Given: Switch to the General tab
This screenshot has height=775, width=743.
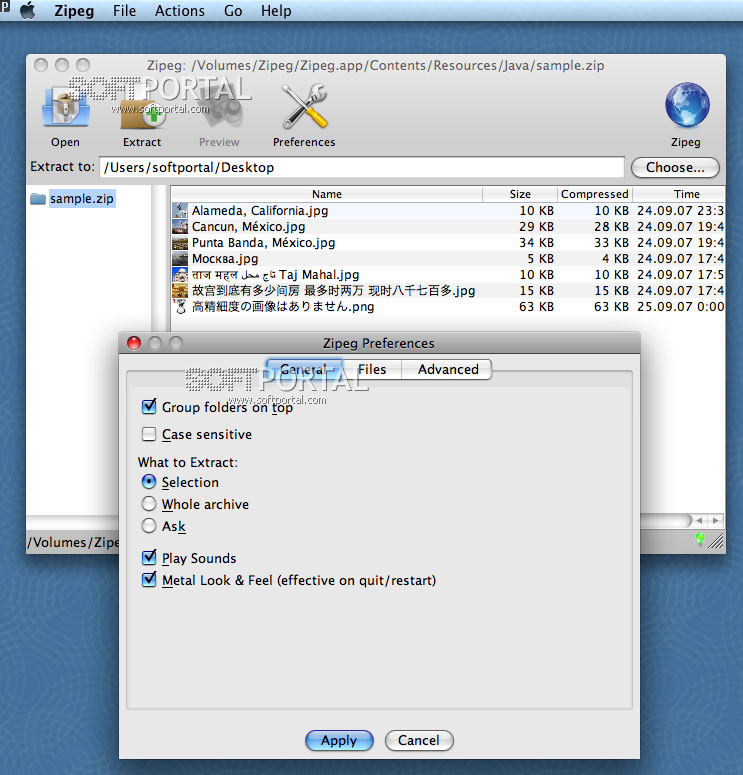Looking at the screenshot, I should point(304,369).
